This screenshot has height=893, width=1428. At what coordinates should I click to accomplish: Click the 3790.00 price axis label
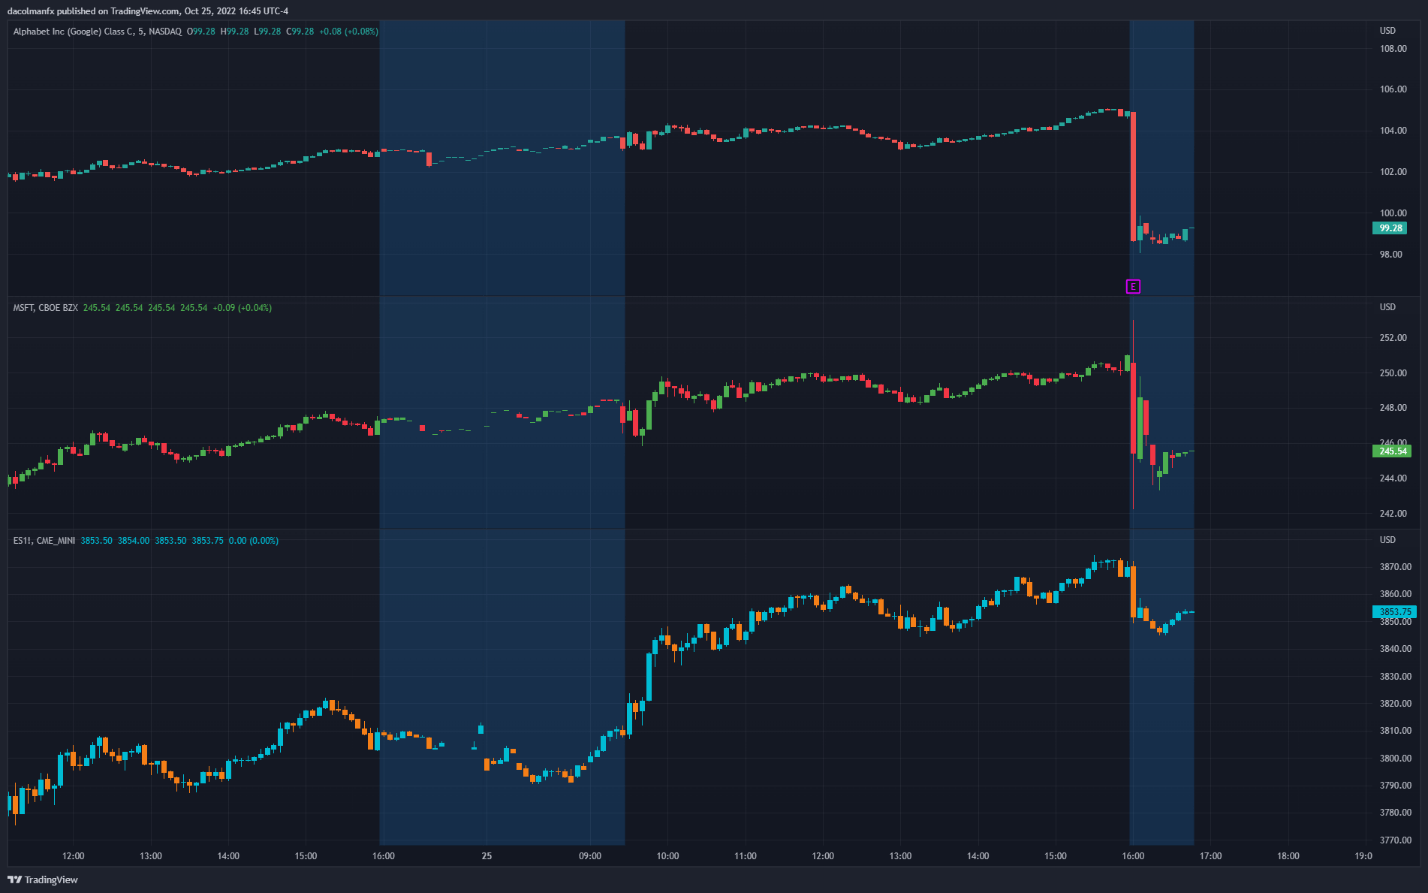tap(1395, 786)
